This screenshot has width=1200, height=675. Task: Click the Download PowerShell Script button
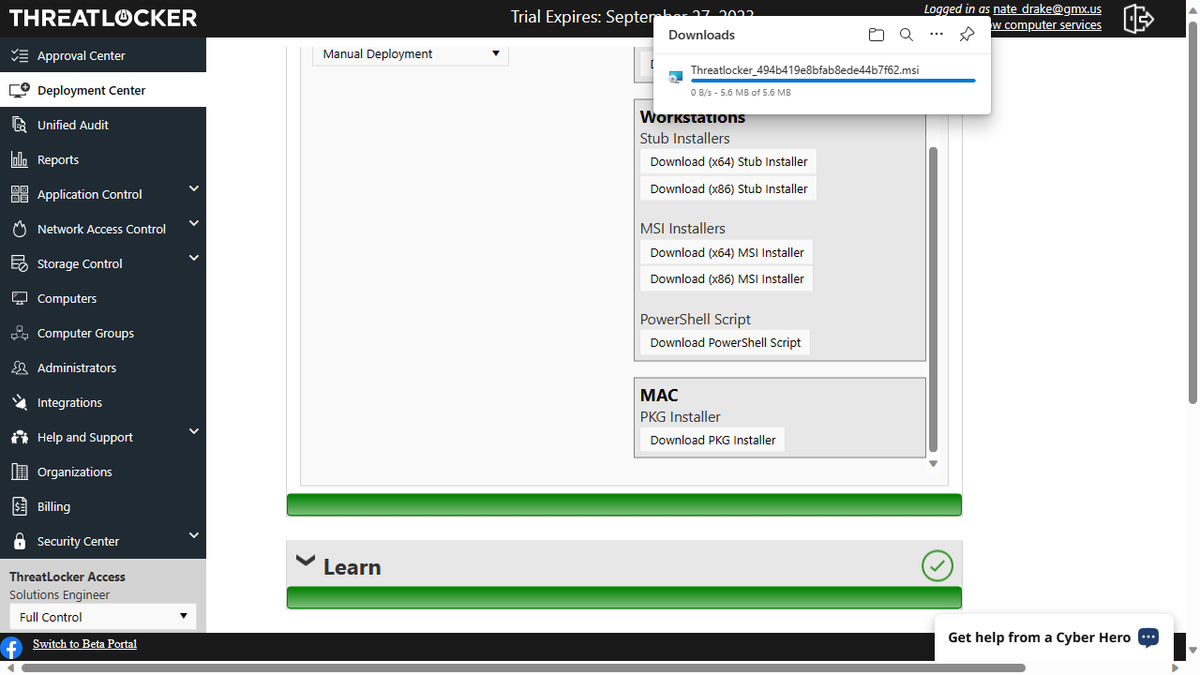click(x=725, y=342)
